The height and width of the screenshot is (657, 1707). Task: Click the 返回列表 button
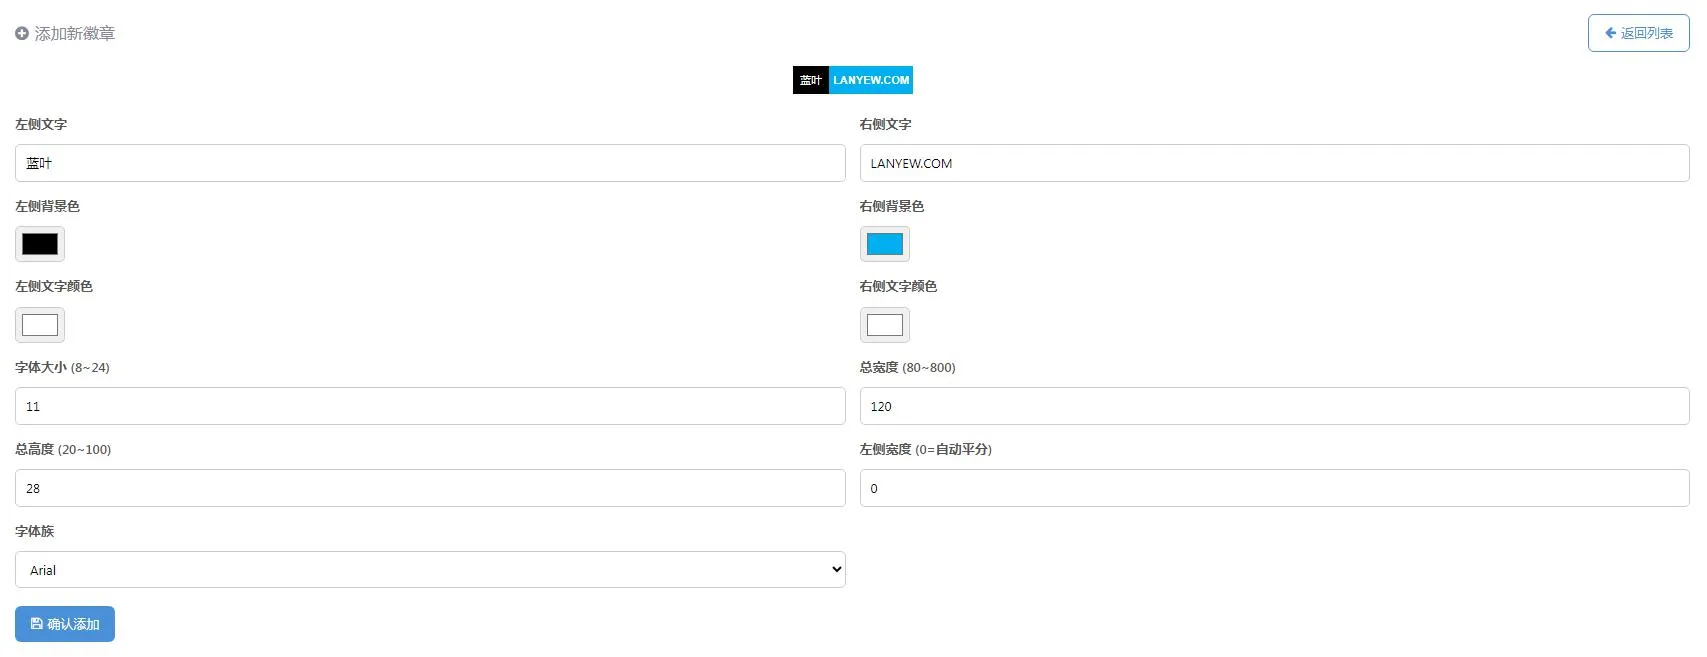1639,33
